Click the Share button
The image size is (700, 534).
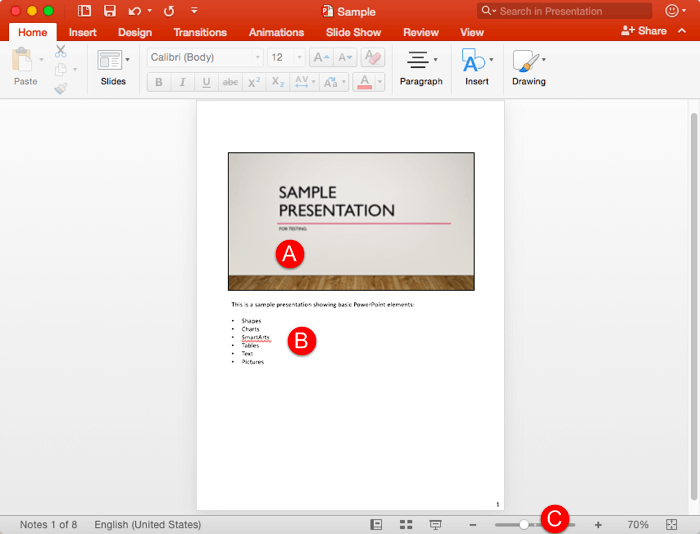(643, 31)
